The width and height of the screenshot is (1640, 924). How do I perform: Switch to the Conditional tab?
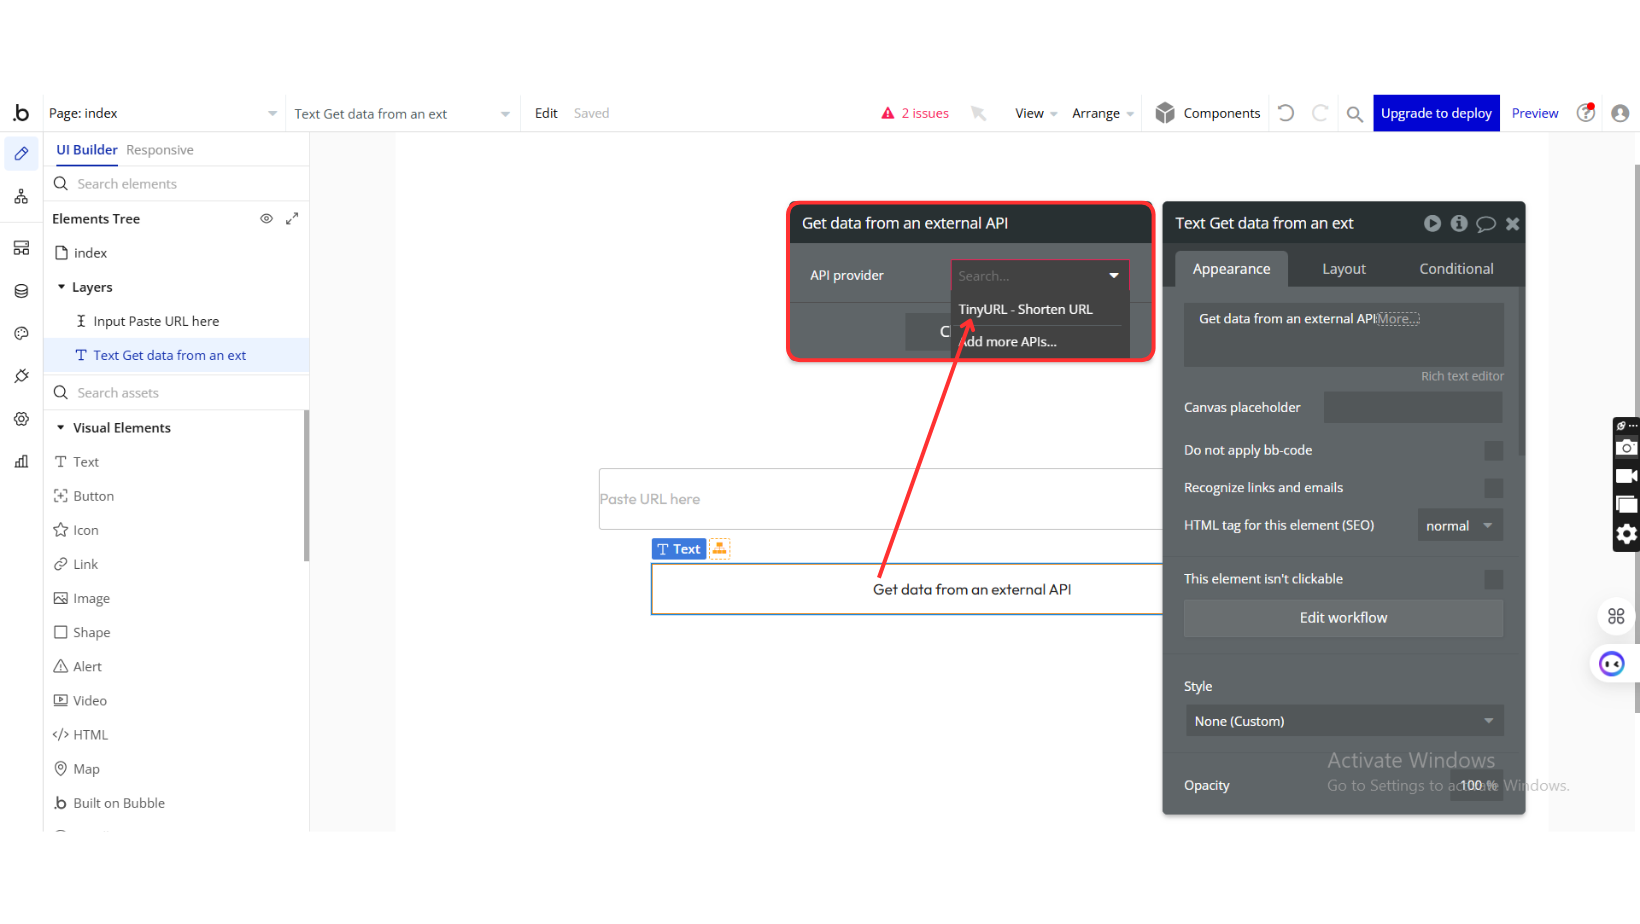tap(1456, 269)
